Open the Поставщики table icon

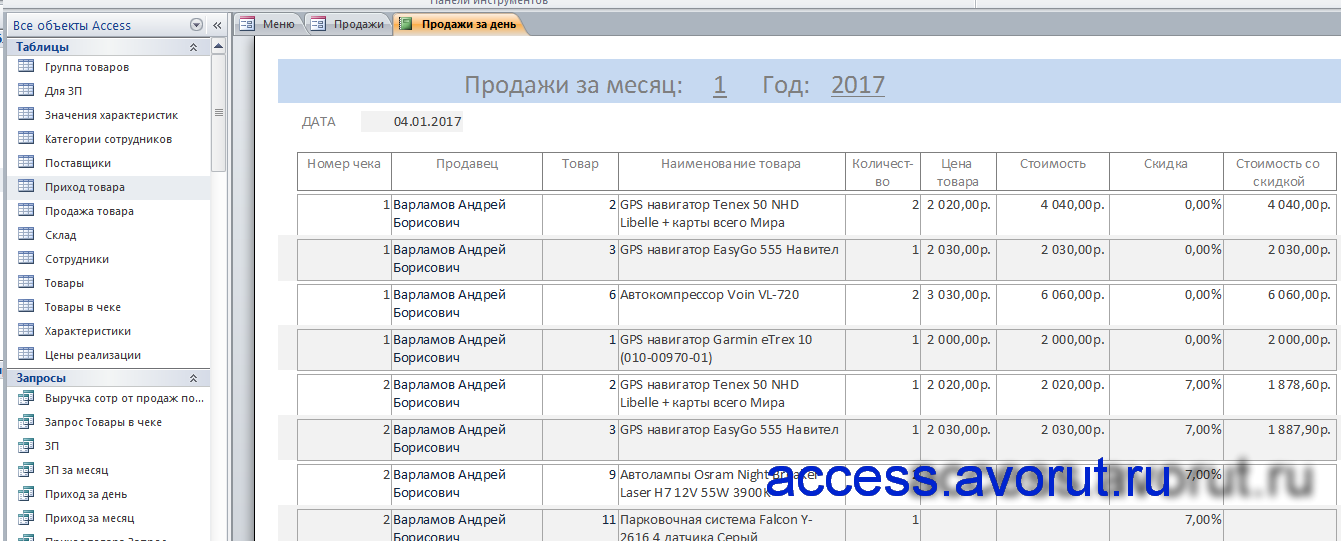pos(26,163)
